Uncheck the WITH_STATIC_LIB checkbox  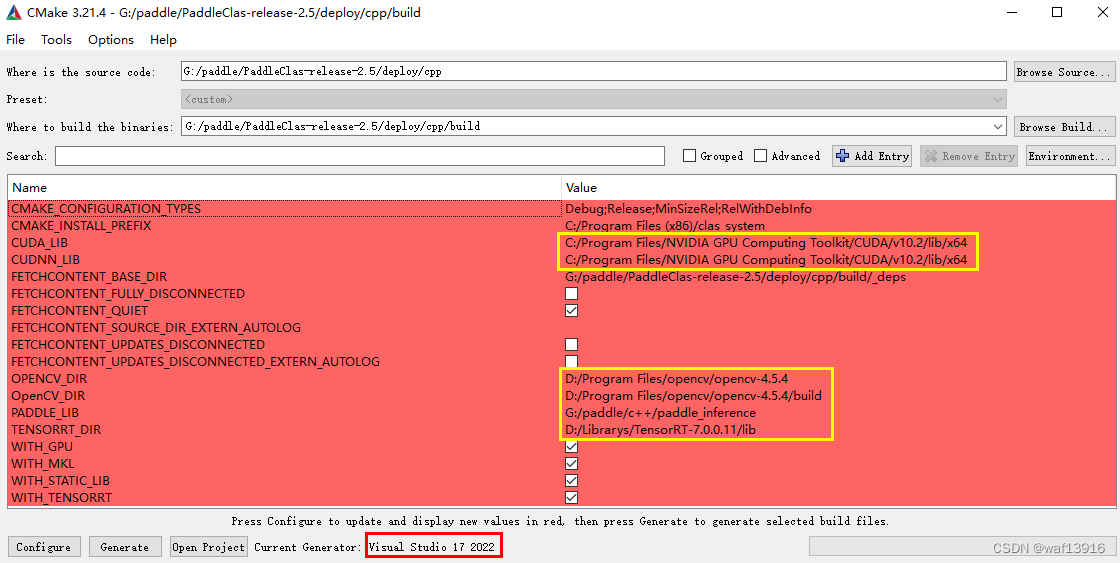click(x=571, y=481)
